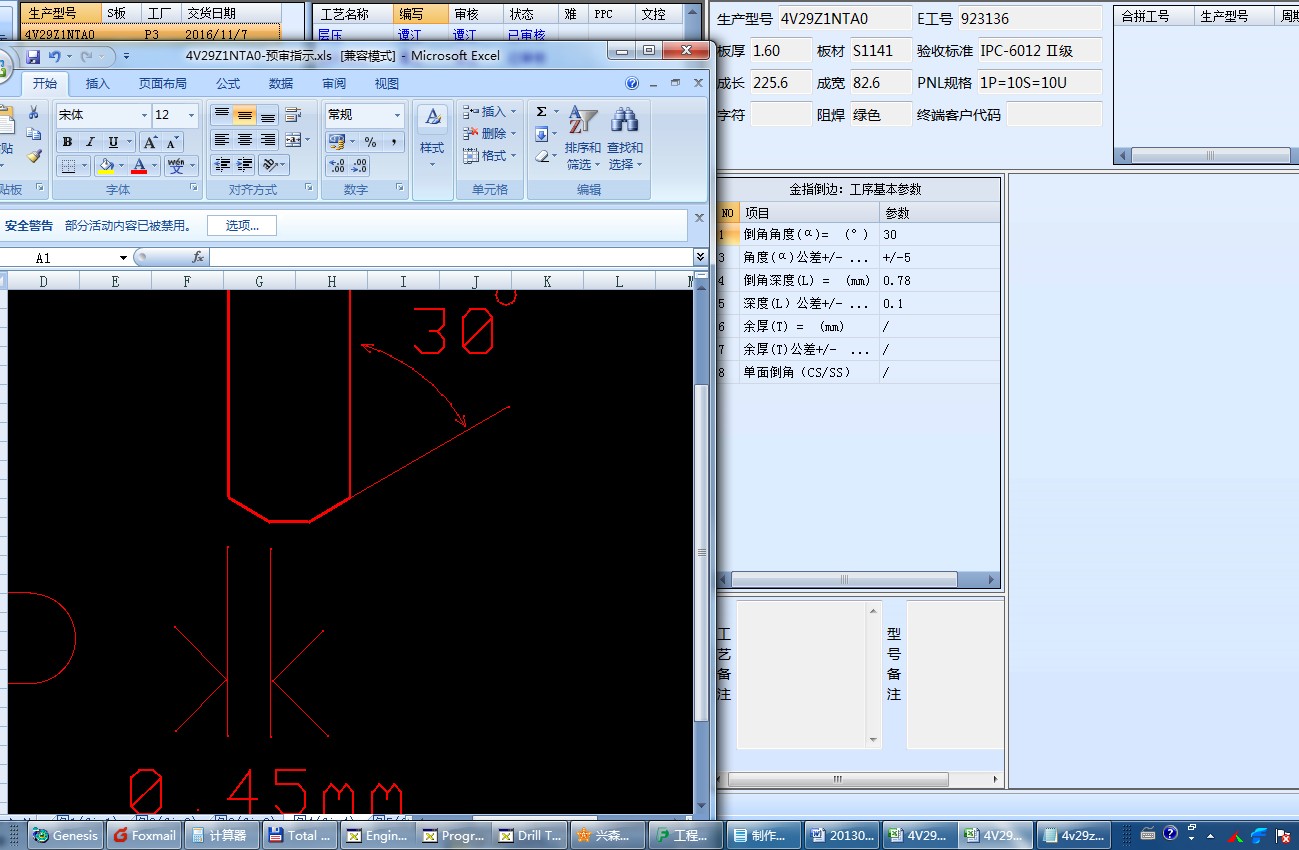Decrease the indent
The image size is (1299, 850).
tap(222, 165)
